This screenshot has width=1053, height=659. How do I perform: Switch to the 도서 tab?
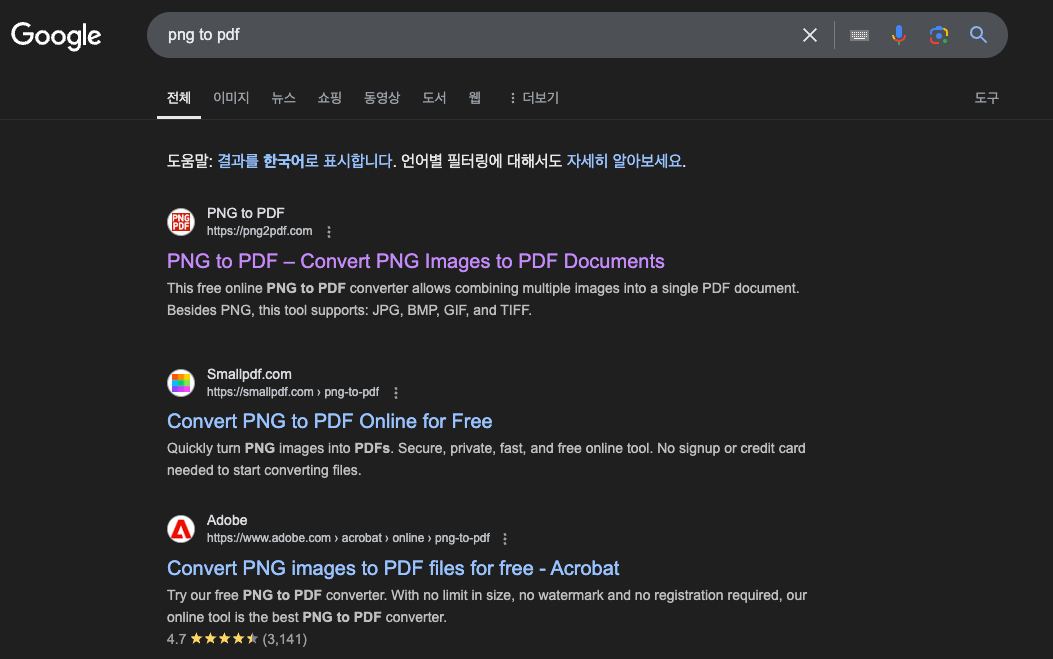[x=434, y=98]
